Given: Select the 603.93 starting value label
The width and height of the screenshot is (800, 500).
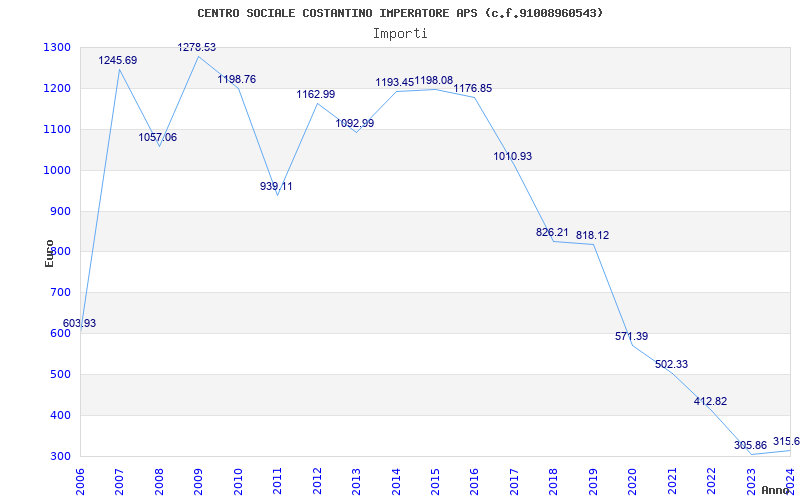Looking at the screenshot, I should 79,323.
